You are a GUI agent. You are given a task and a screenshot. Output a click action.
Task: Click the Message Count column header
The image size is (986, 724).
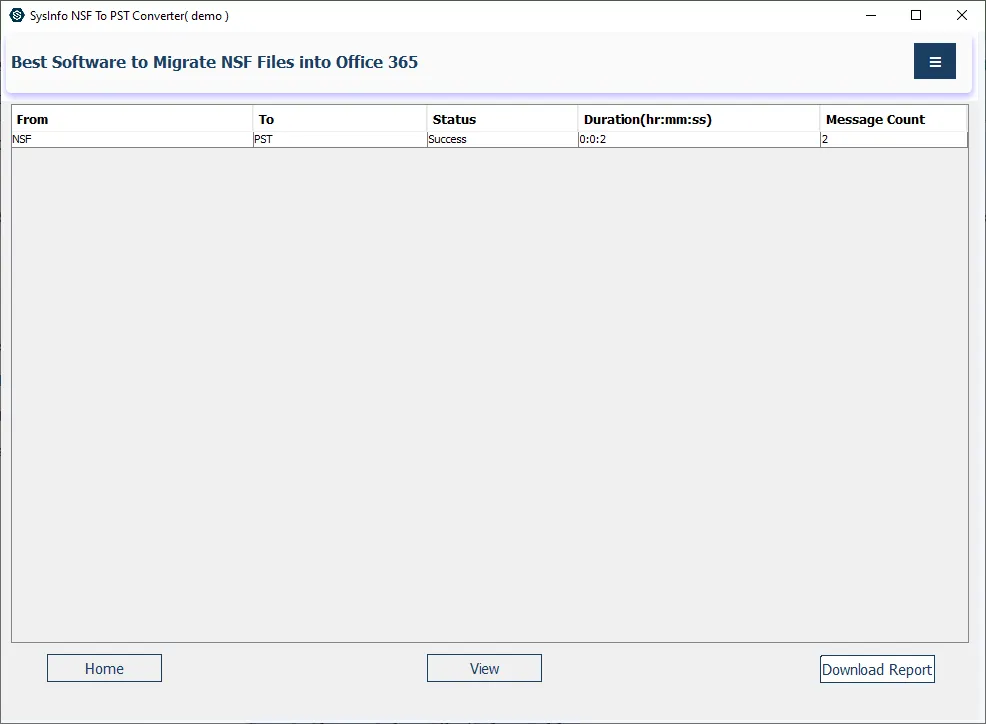(893, 119)
